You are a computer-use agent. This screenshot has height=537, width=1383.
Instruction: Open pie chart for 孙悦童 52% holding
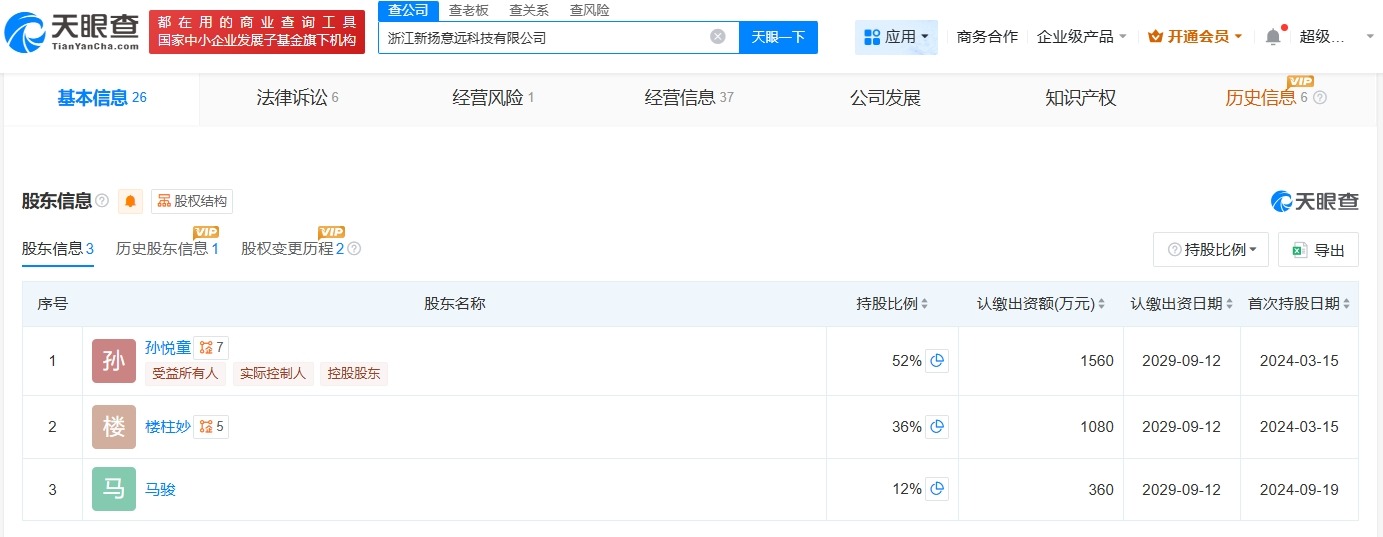click(937, 361)
